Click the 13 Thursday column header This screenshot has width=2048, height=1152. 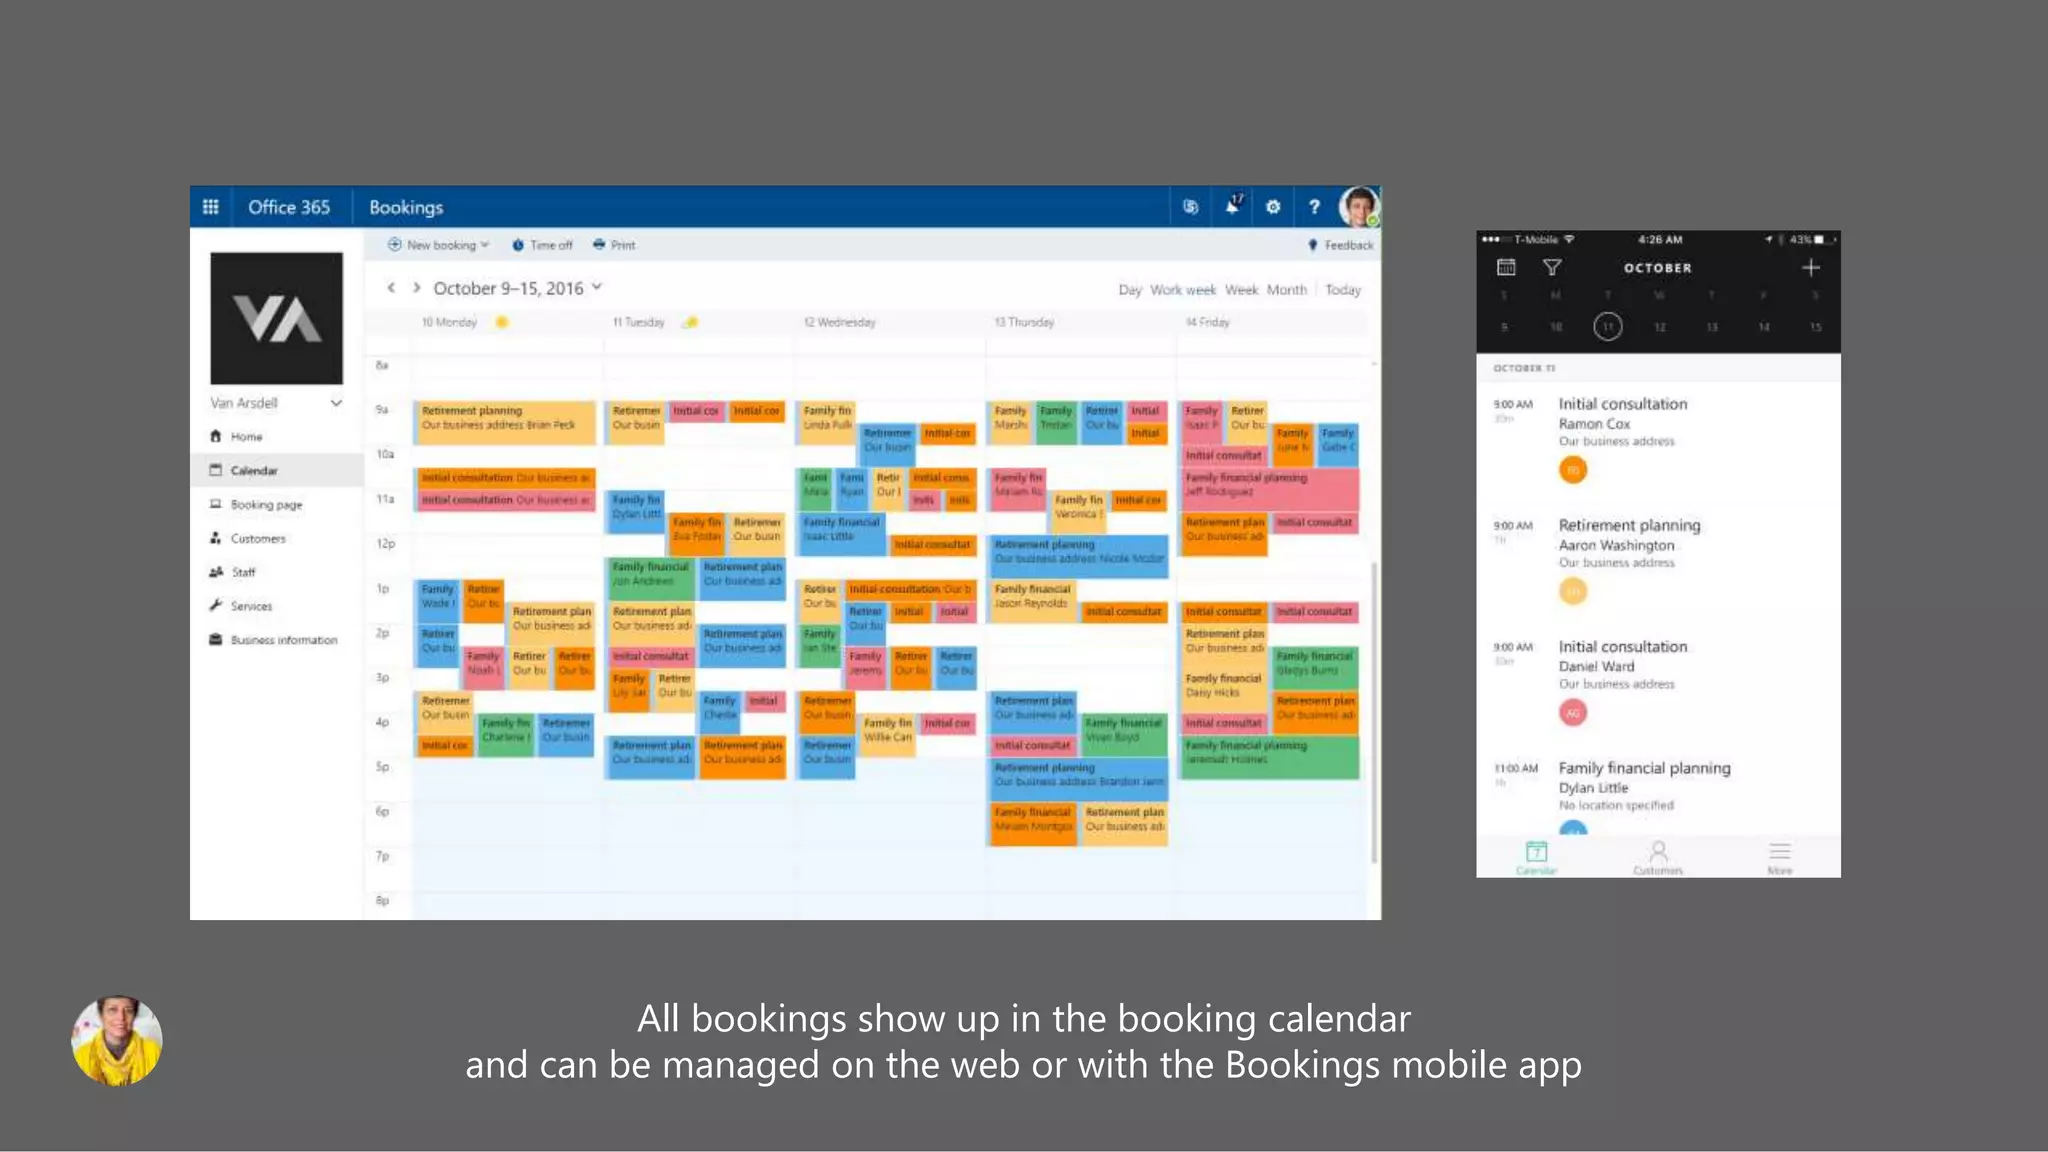(x=1024, y=322)
